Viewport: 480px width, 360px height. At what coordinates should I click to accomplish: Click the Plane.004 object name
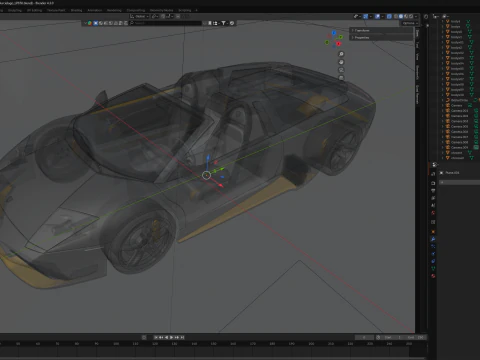(452, 173)
